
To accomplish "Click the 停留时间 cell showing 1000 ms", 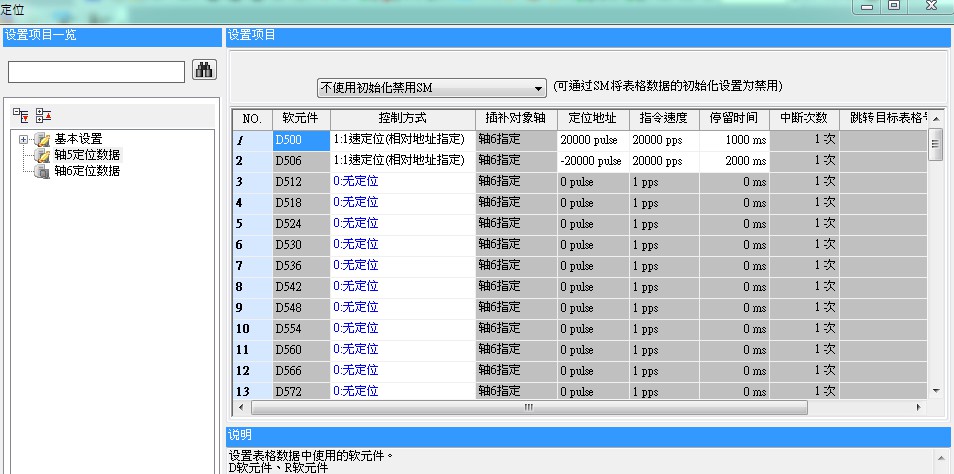I will 733,140.
